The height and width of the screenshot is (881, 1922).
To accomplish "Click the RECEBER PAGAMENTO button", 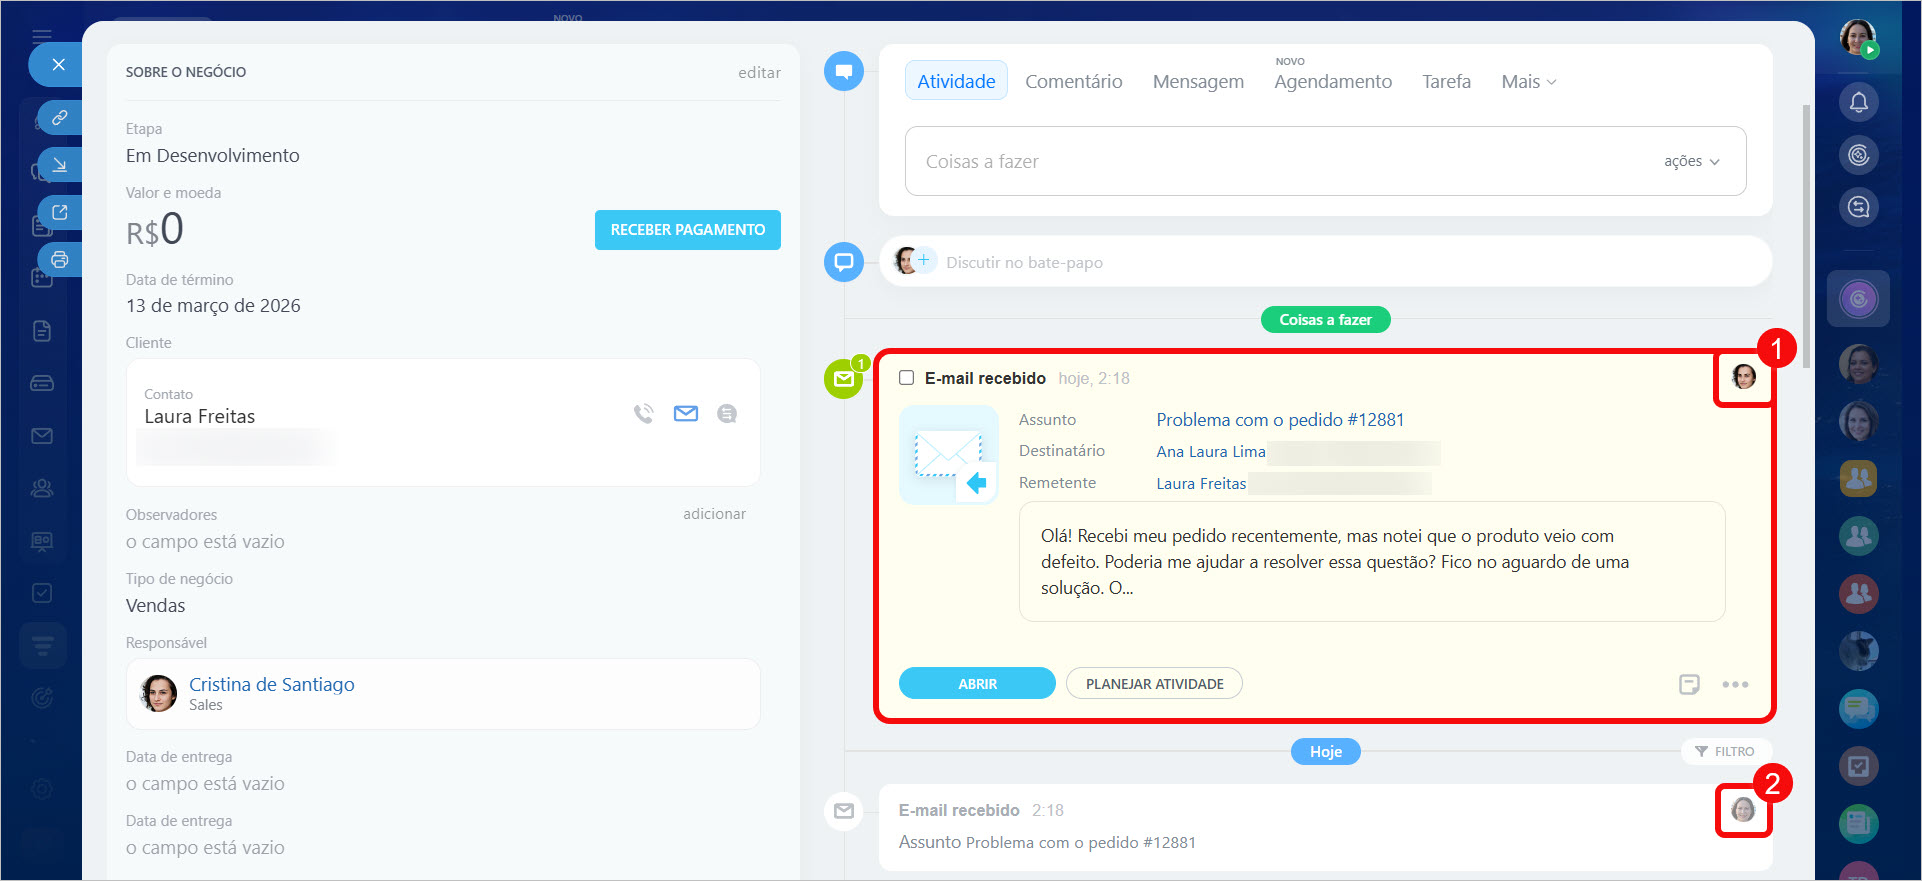I will (687, 230).
